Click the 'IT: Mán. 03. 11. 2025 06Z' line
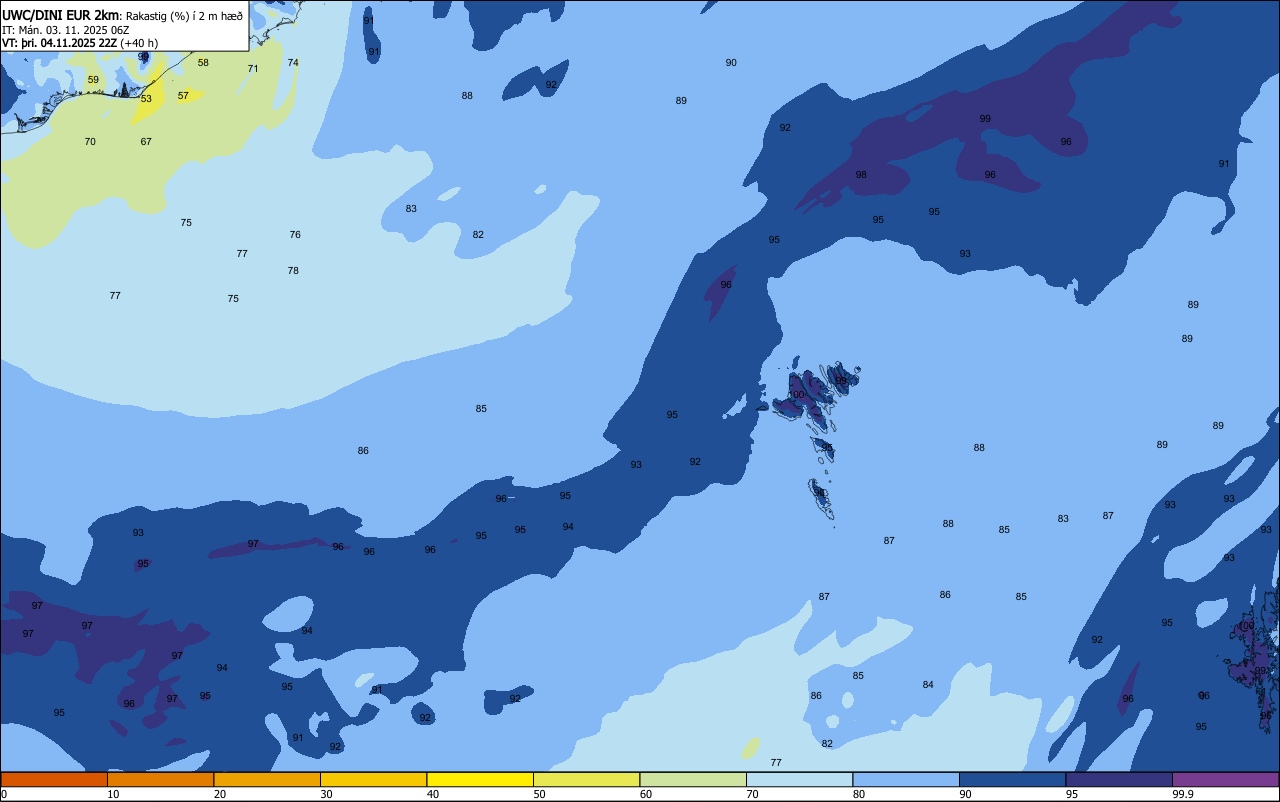Viewport: 1280px width, 802px height. point(66,30)
